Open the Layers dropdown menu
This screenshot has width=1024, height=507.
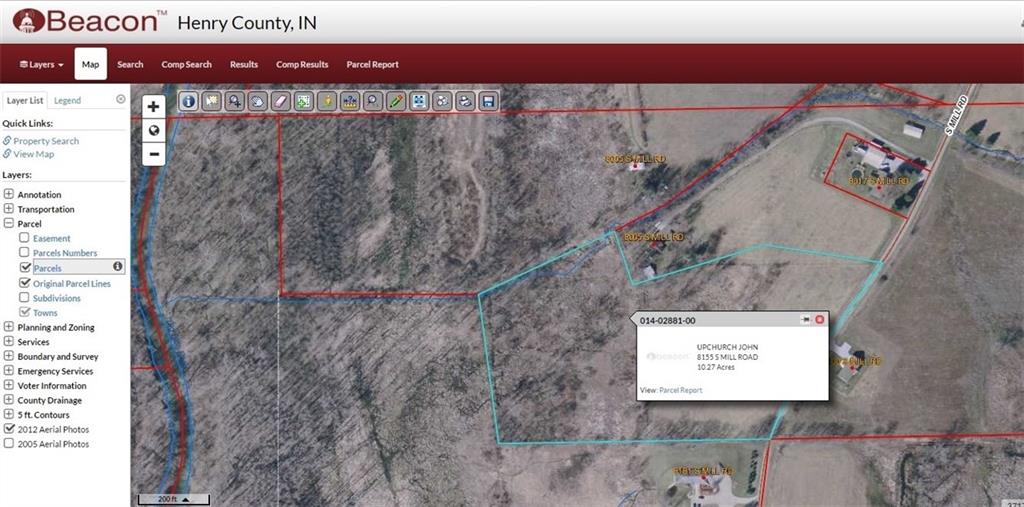pyautogui.click(x=41, y=65)
